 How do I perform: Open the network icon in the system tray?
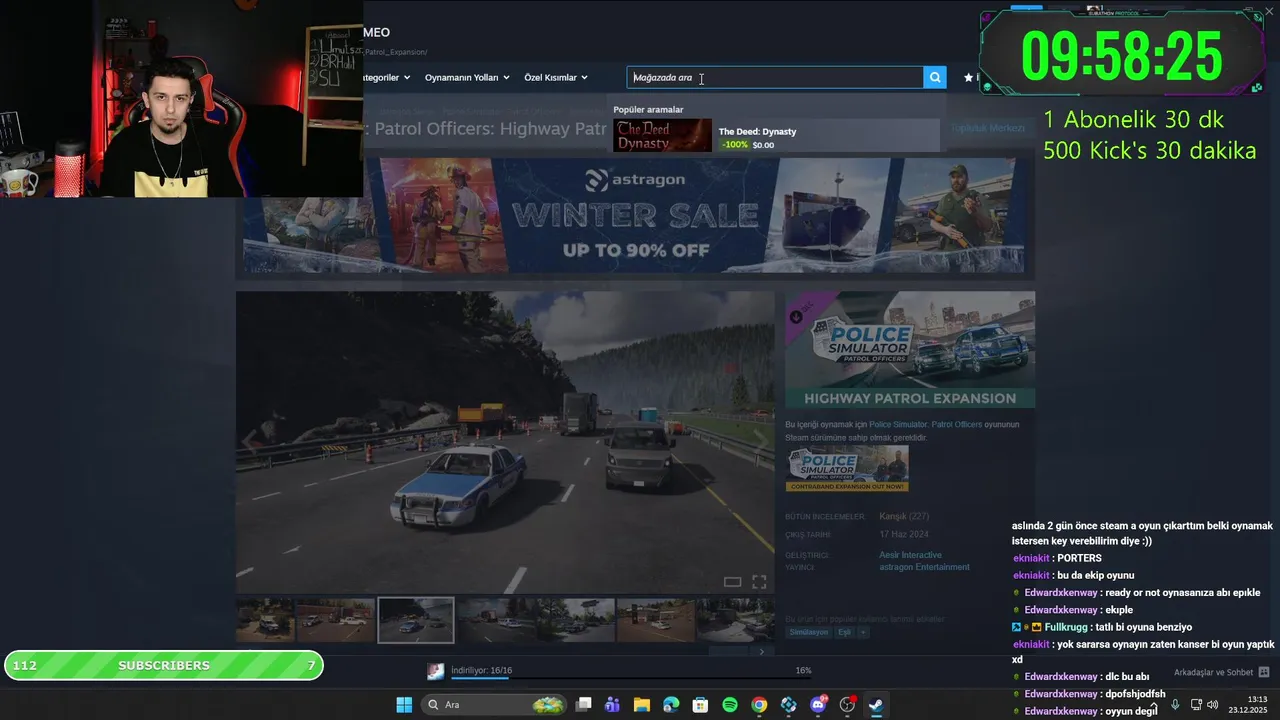pyautogui.click(x=1196, y=705)
